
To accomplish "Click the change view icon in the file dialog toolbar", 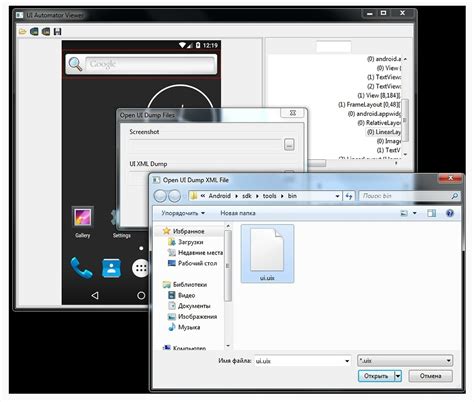I will point(404,213).
